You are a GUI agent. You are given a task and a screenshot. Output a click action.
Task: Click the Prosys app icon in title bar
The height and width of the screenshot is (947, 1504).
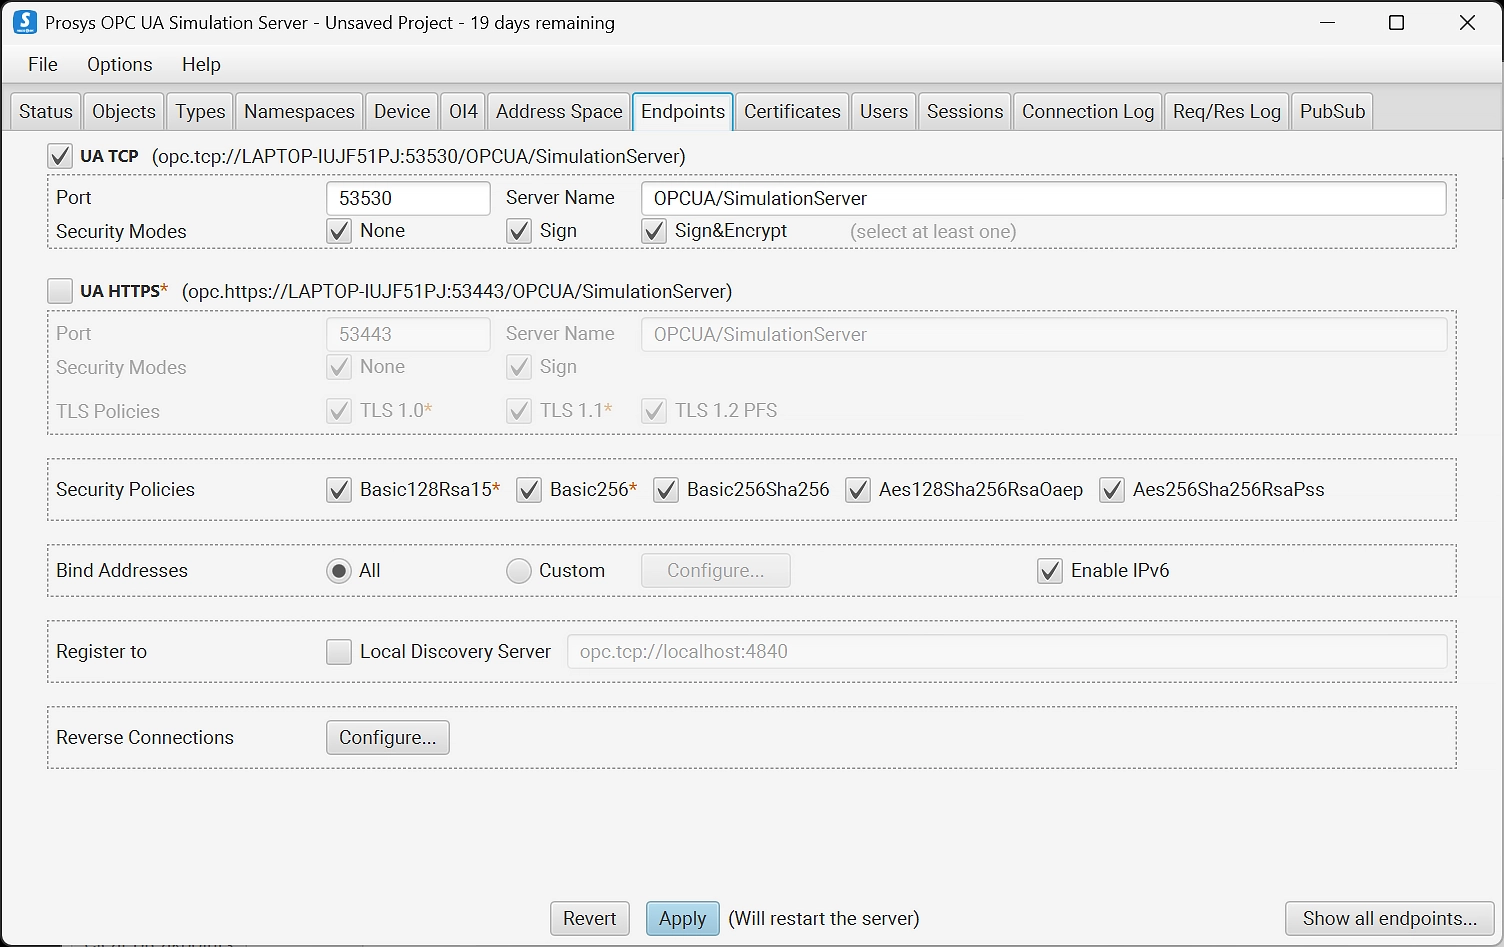point(24,22)
